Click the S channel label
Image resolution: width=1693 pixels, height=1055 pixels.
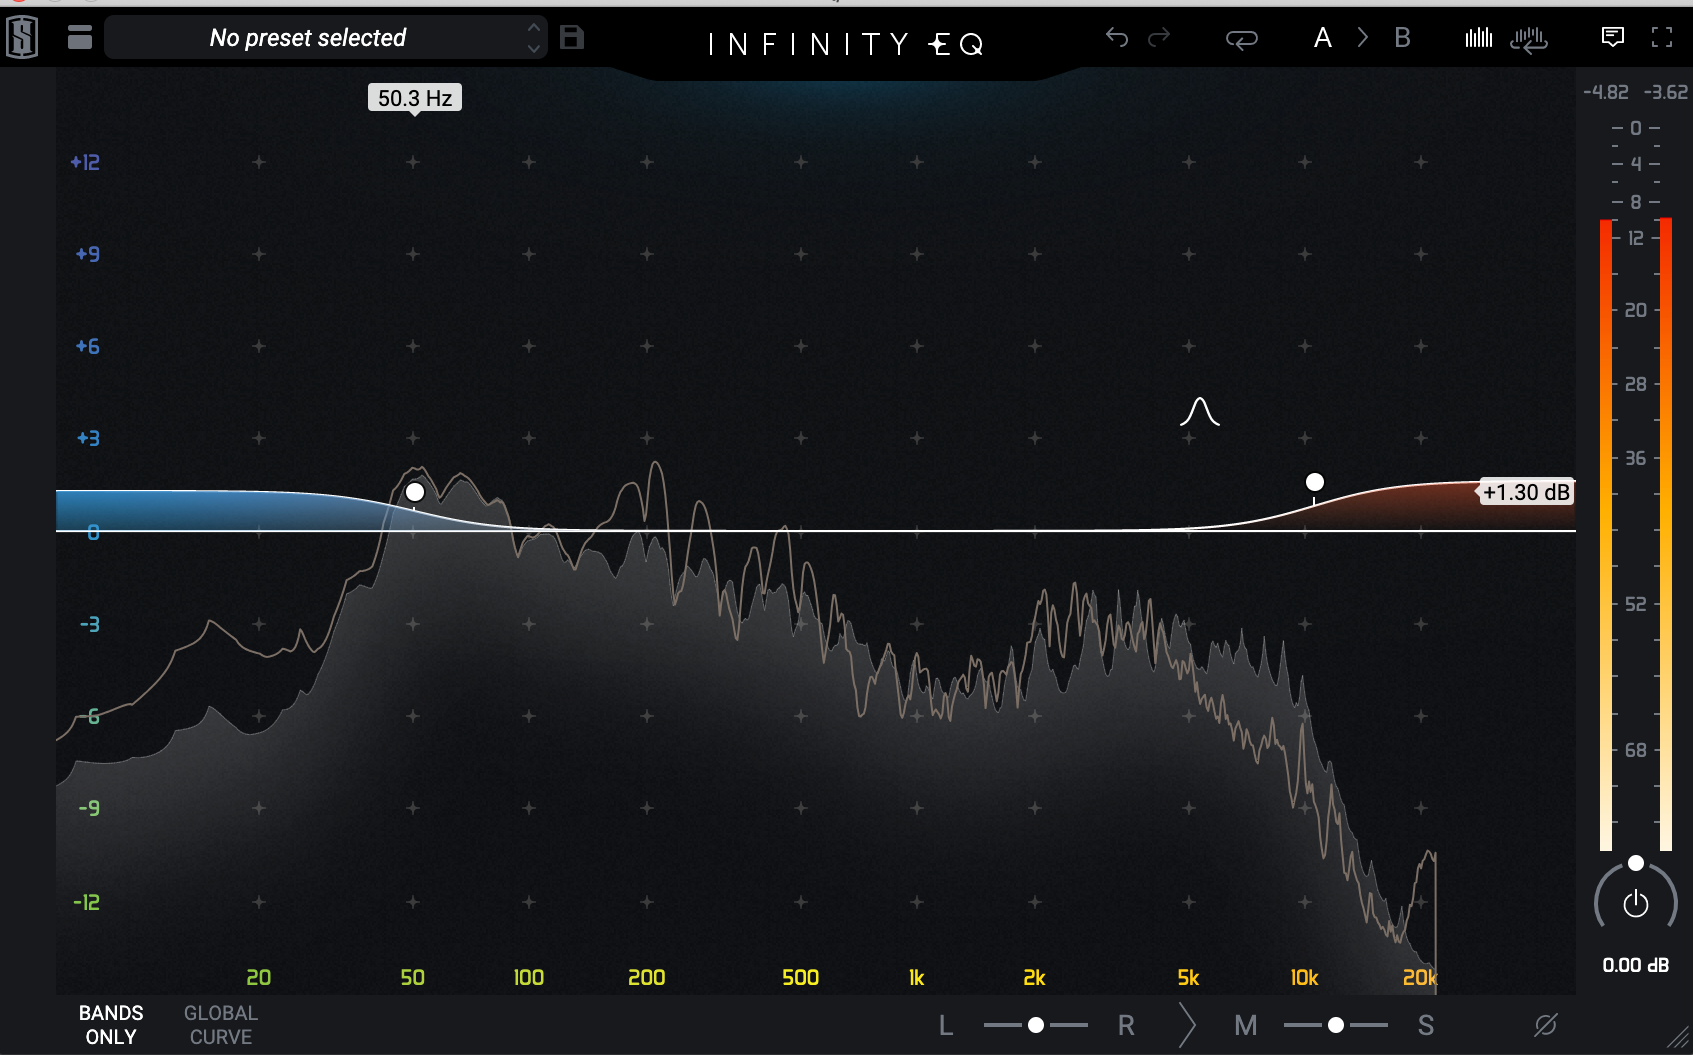(x=1426, y=1025)
